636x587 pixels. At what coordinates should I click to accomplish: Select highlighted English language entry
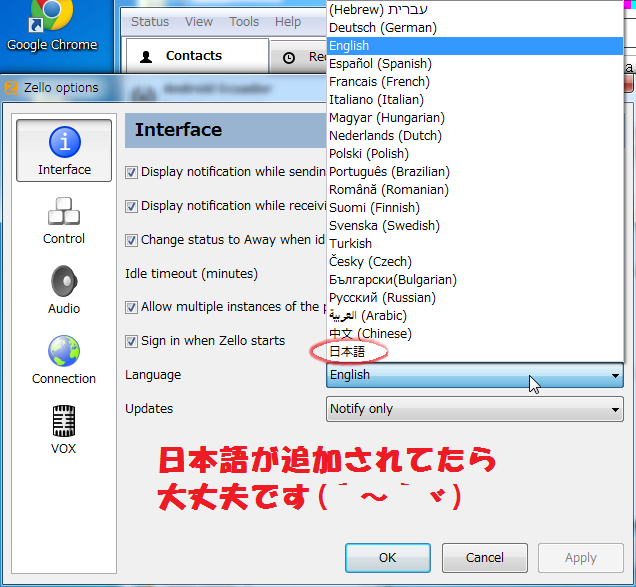pyautogui.click(x=475, y=46)
